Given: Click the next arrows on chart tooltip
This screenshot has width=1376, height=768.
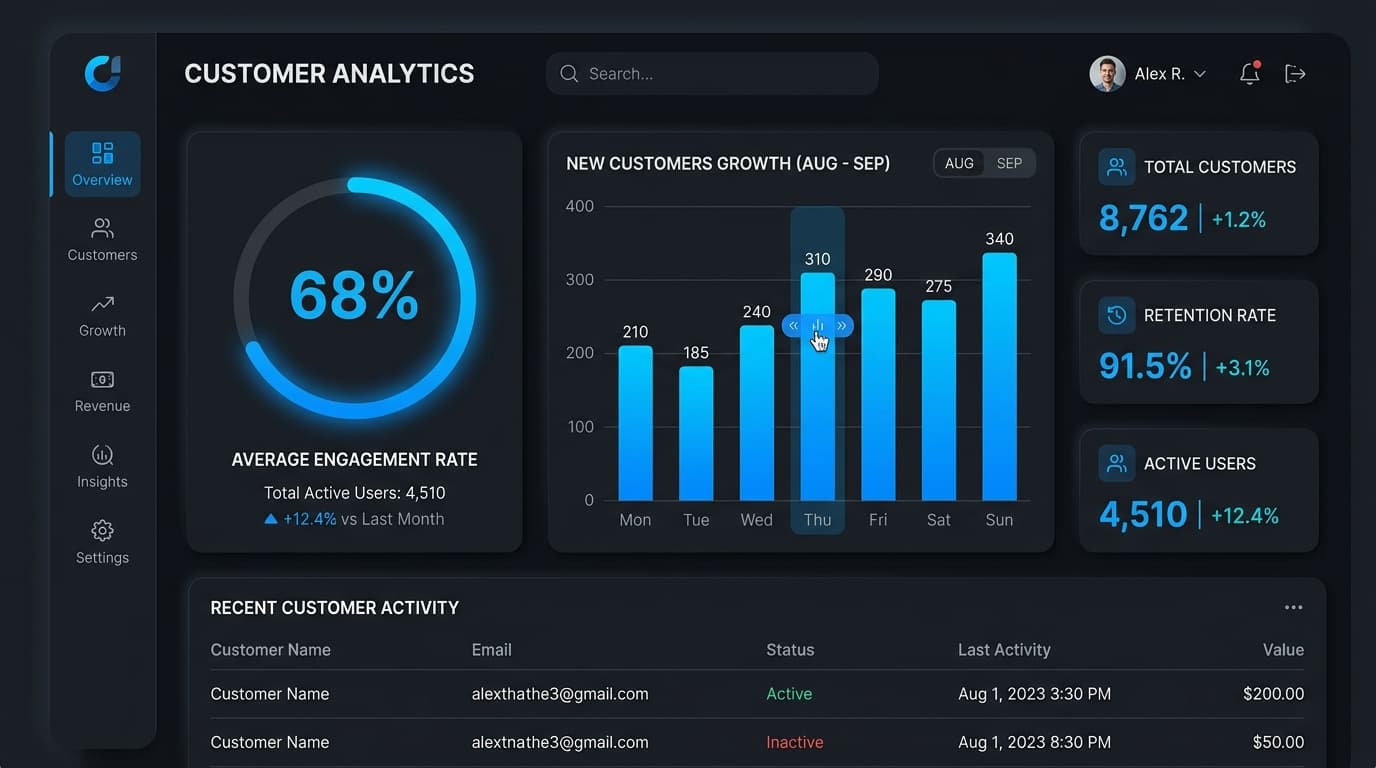Looking at the screenshot, I should (842, 325).
